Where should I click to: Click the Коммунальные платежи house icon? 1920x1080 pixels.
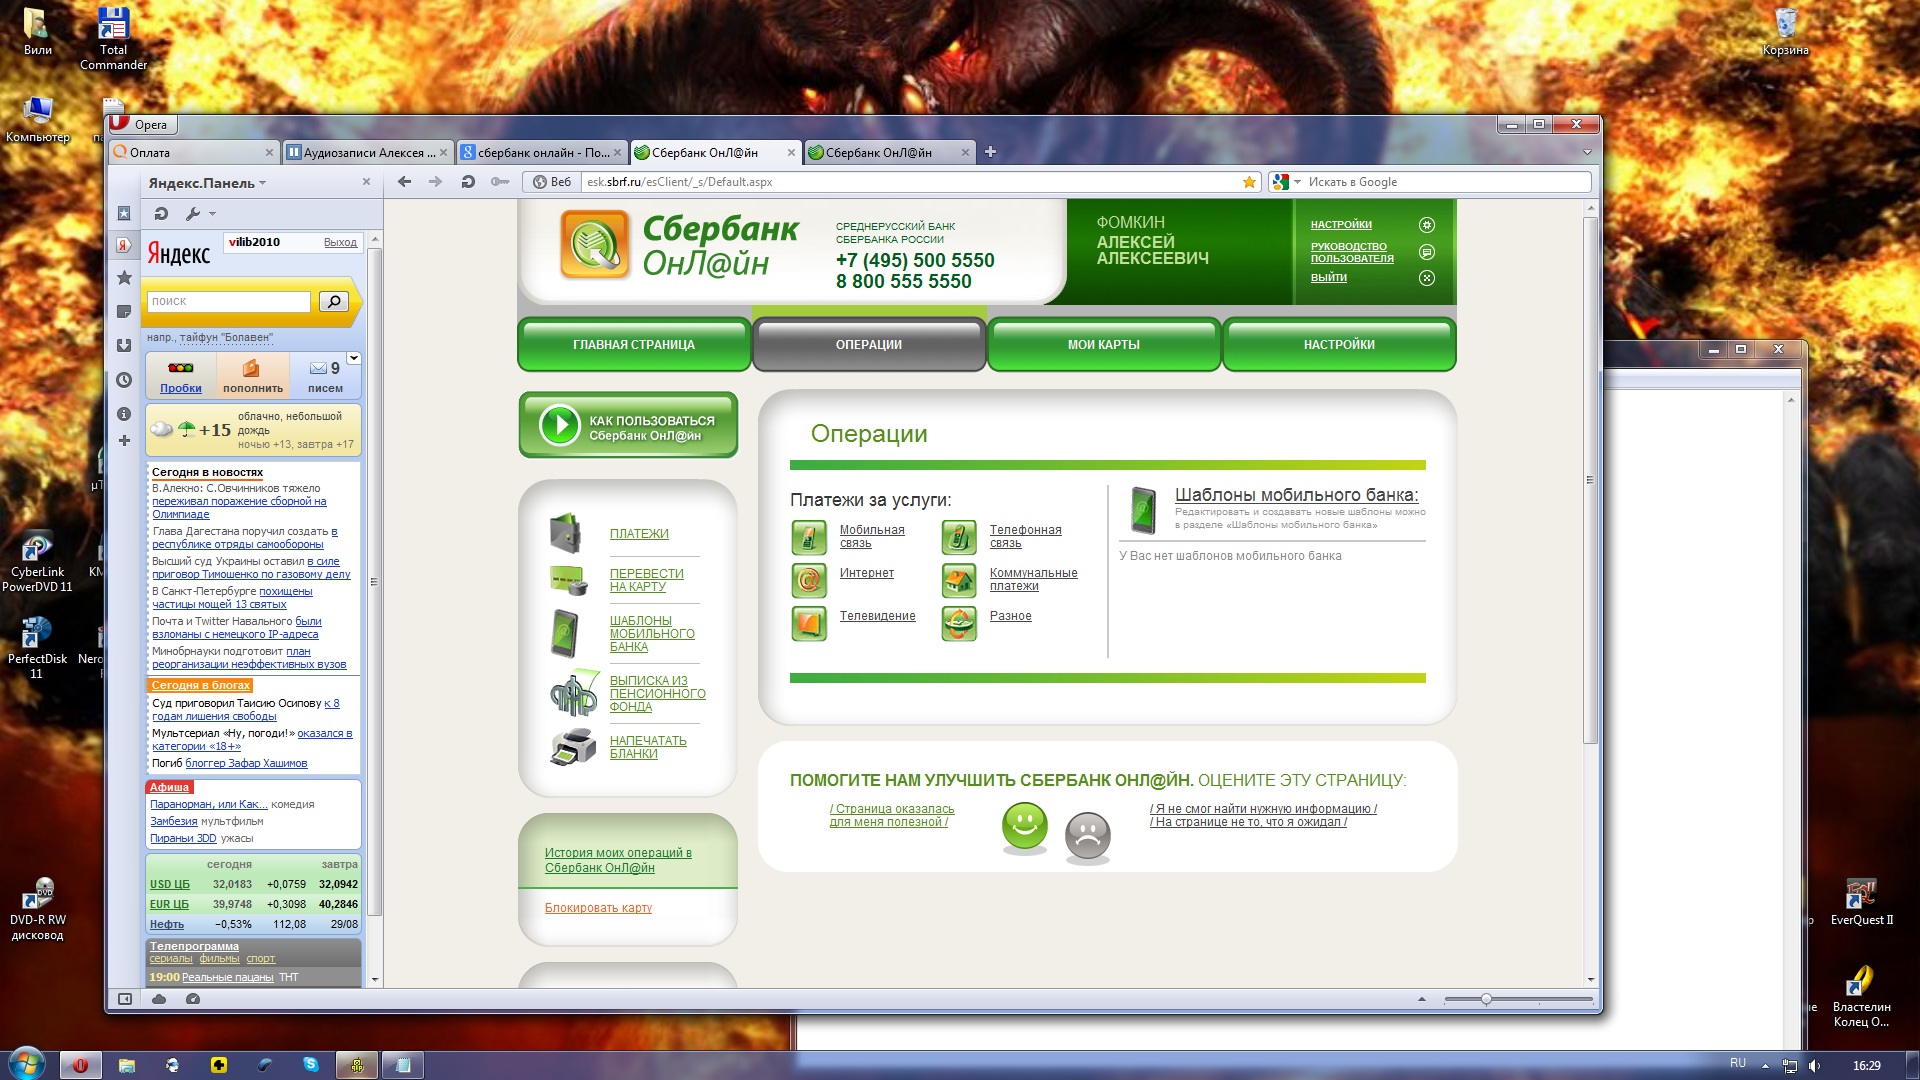pos(959,580)
